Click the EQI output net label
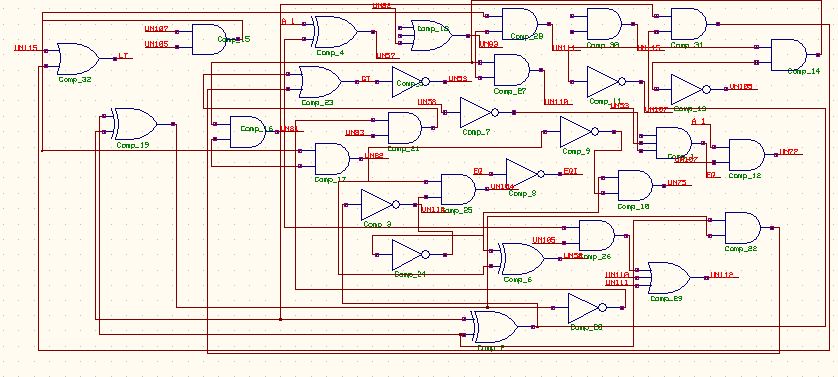838x377 pixels. (571, 171)
